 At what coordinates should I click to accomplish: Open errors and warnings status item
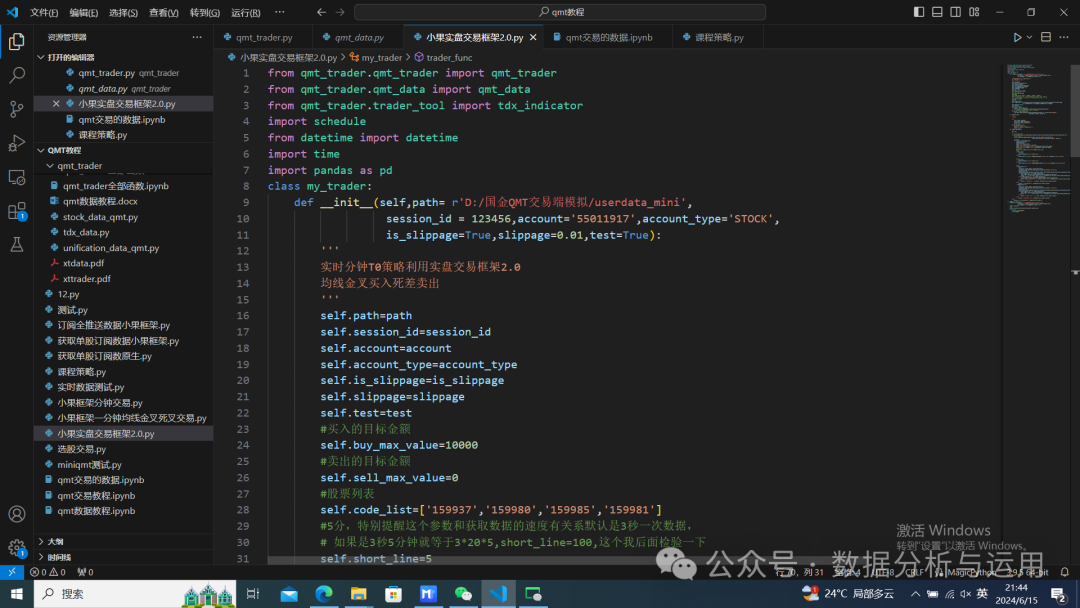(x=48, y=572)
